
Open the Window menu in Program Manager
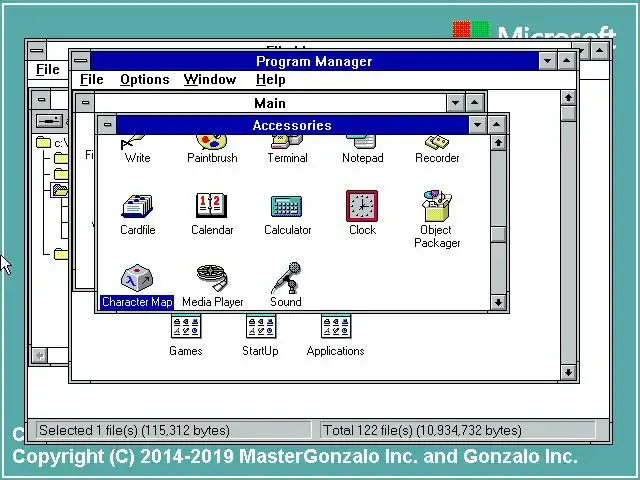point(210,80)
